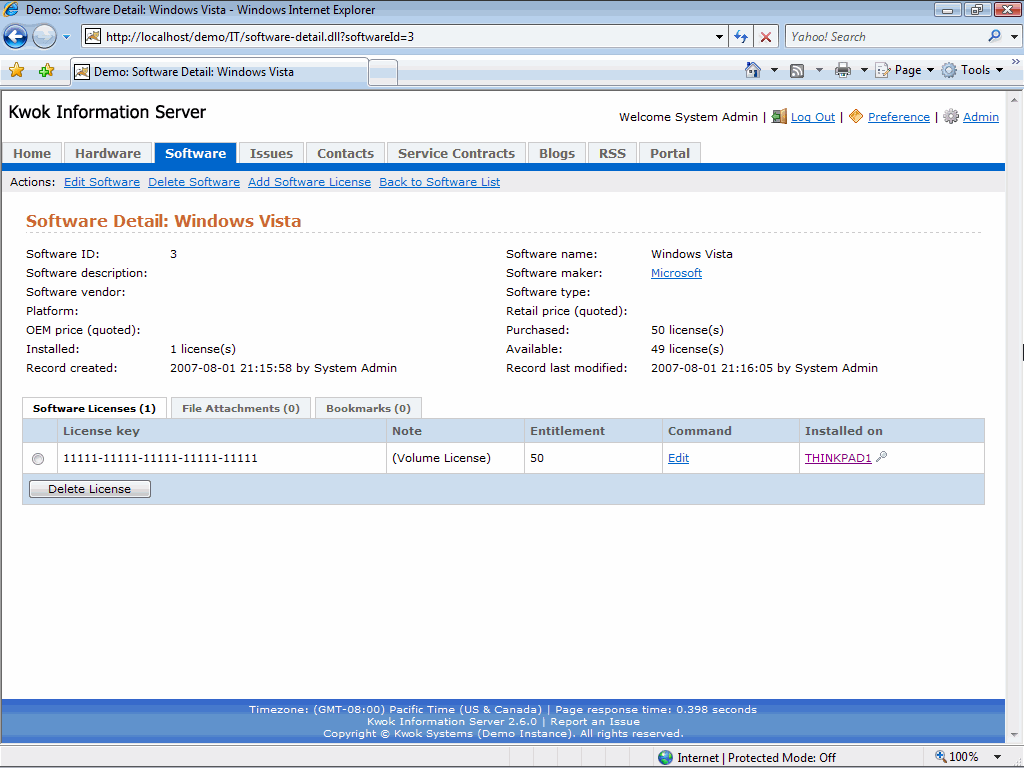Go to the browser Home page icon
This screenshot has width=1024, height=768.
(x=753, y=70)
